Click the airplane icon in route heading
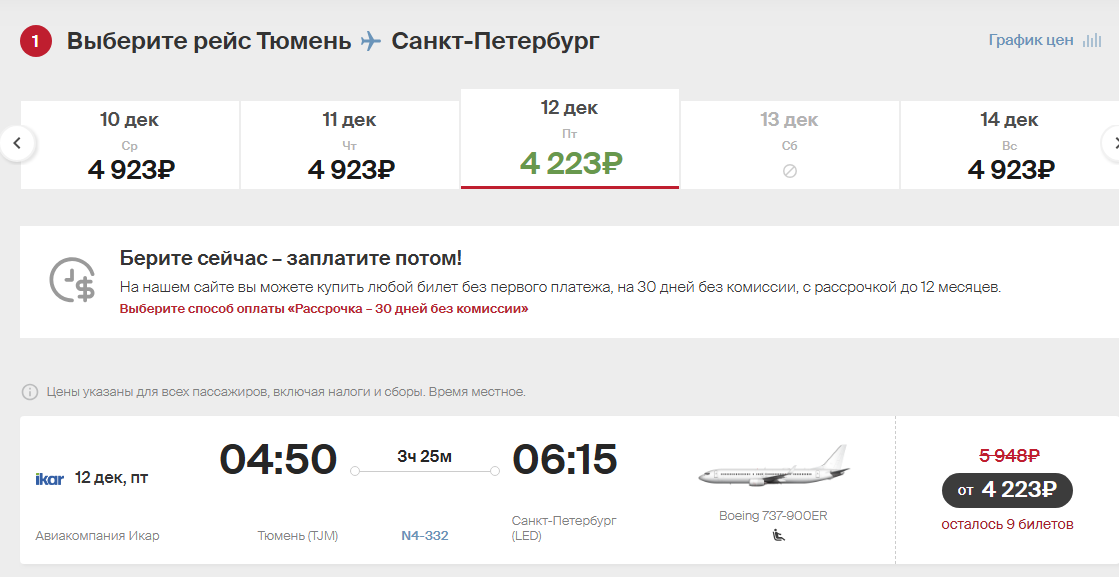 click(371, 41)
